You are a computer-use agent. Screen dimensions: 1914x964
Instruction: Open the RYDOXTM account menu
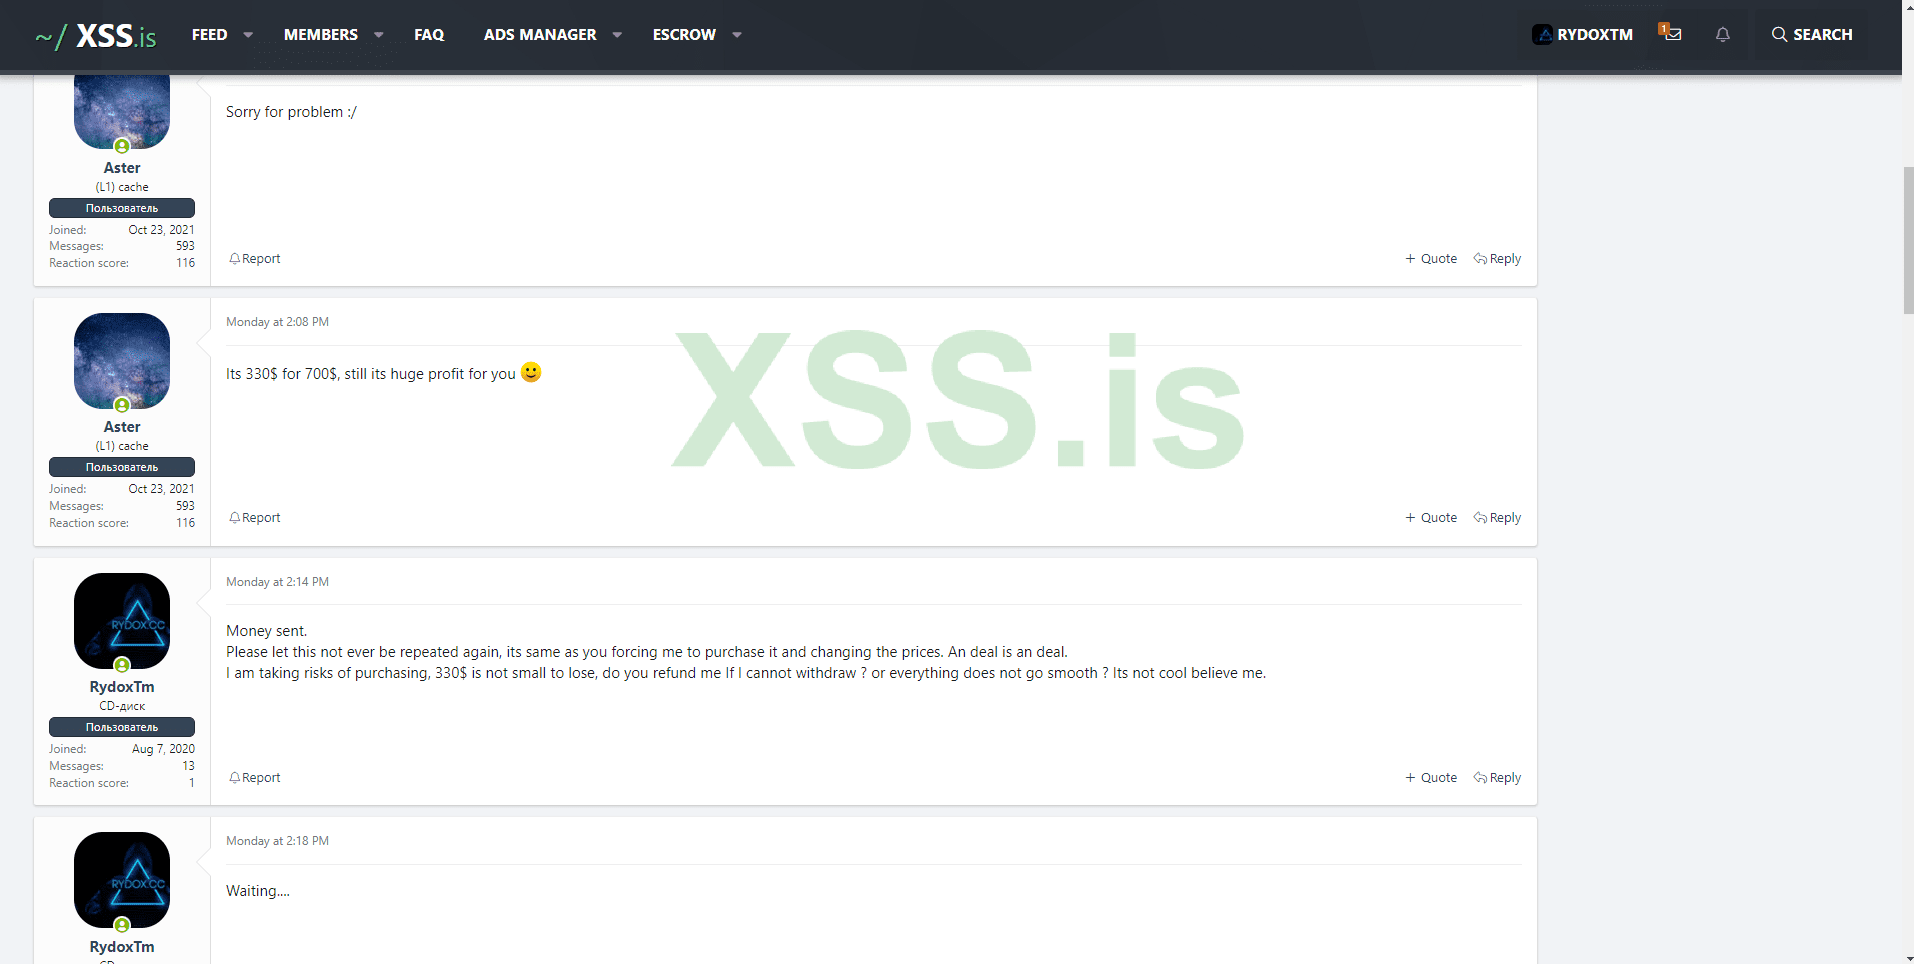coord(1583,35)
